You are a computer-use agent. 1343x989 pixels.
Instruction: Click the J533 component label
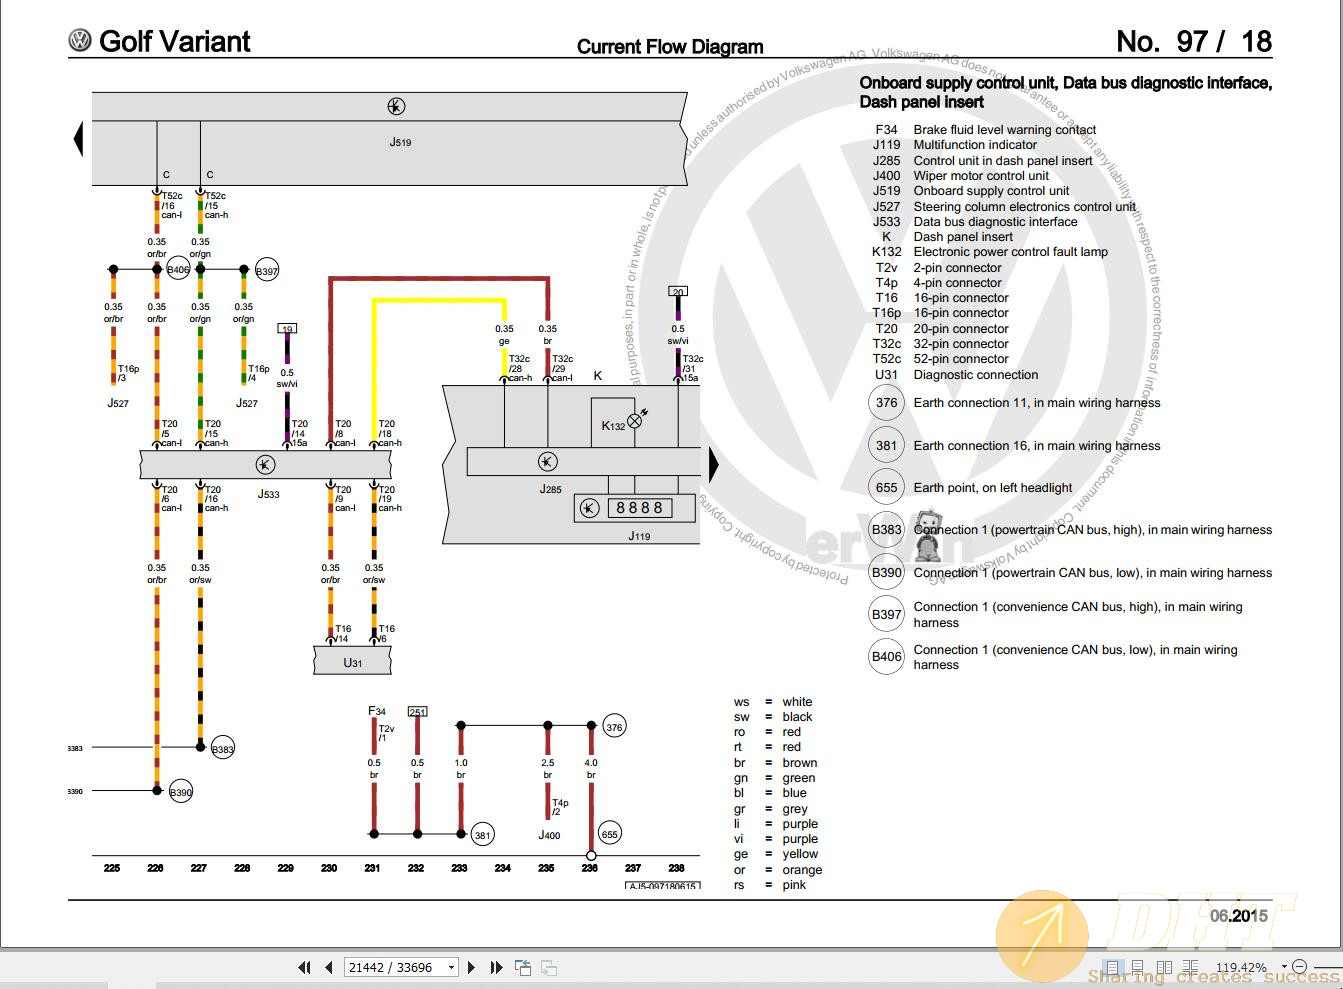[x=268, y=494]
